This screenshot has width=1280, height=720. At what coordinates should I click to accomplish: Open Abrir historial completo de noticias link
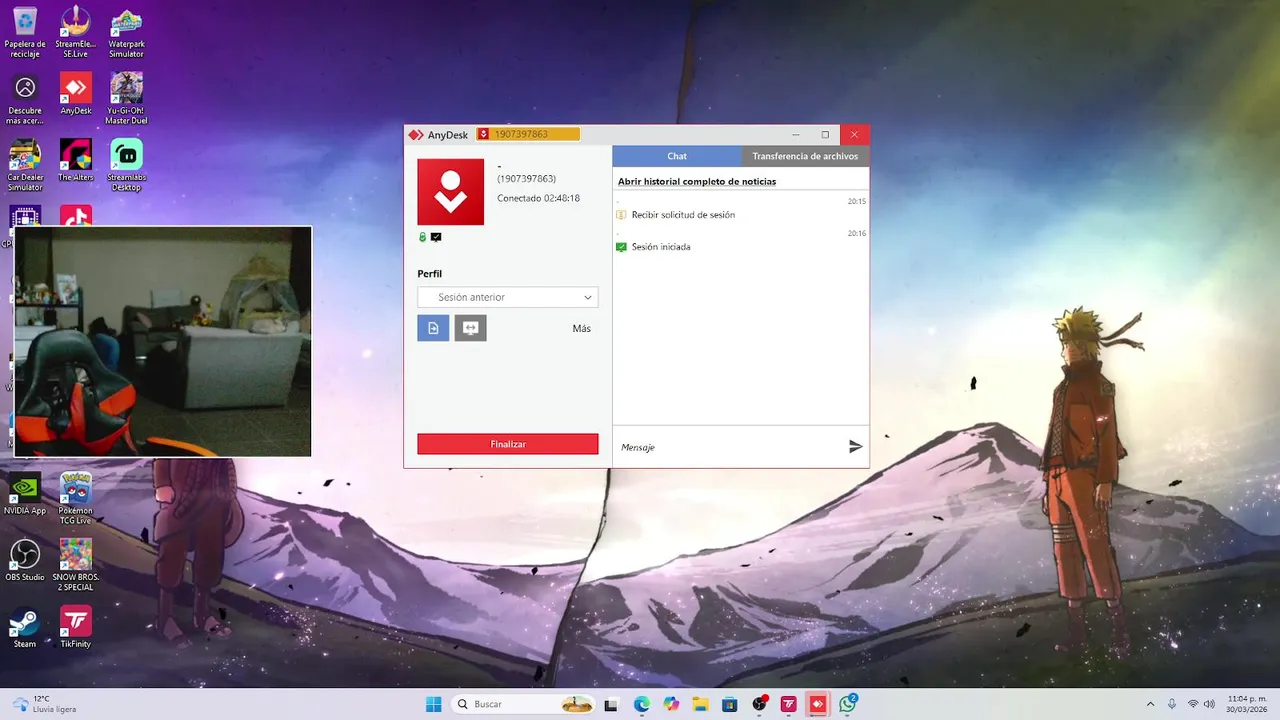[697, 181]
